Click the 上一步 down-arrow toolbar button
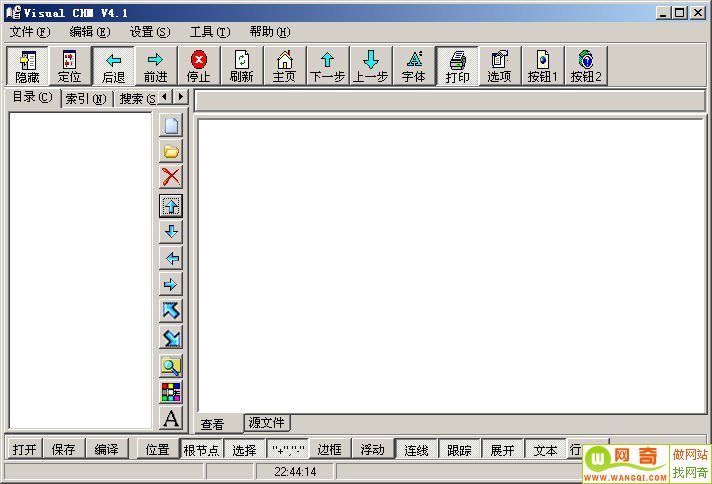 371,66
